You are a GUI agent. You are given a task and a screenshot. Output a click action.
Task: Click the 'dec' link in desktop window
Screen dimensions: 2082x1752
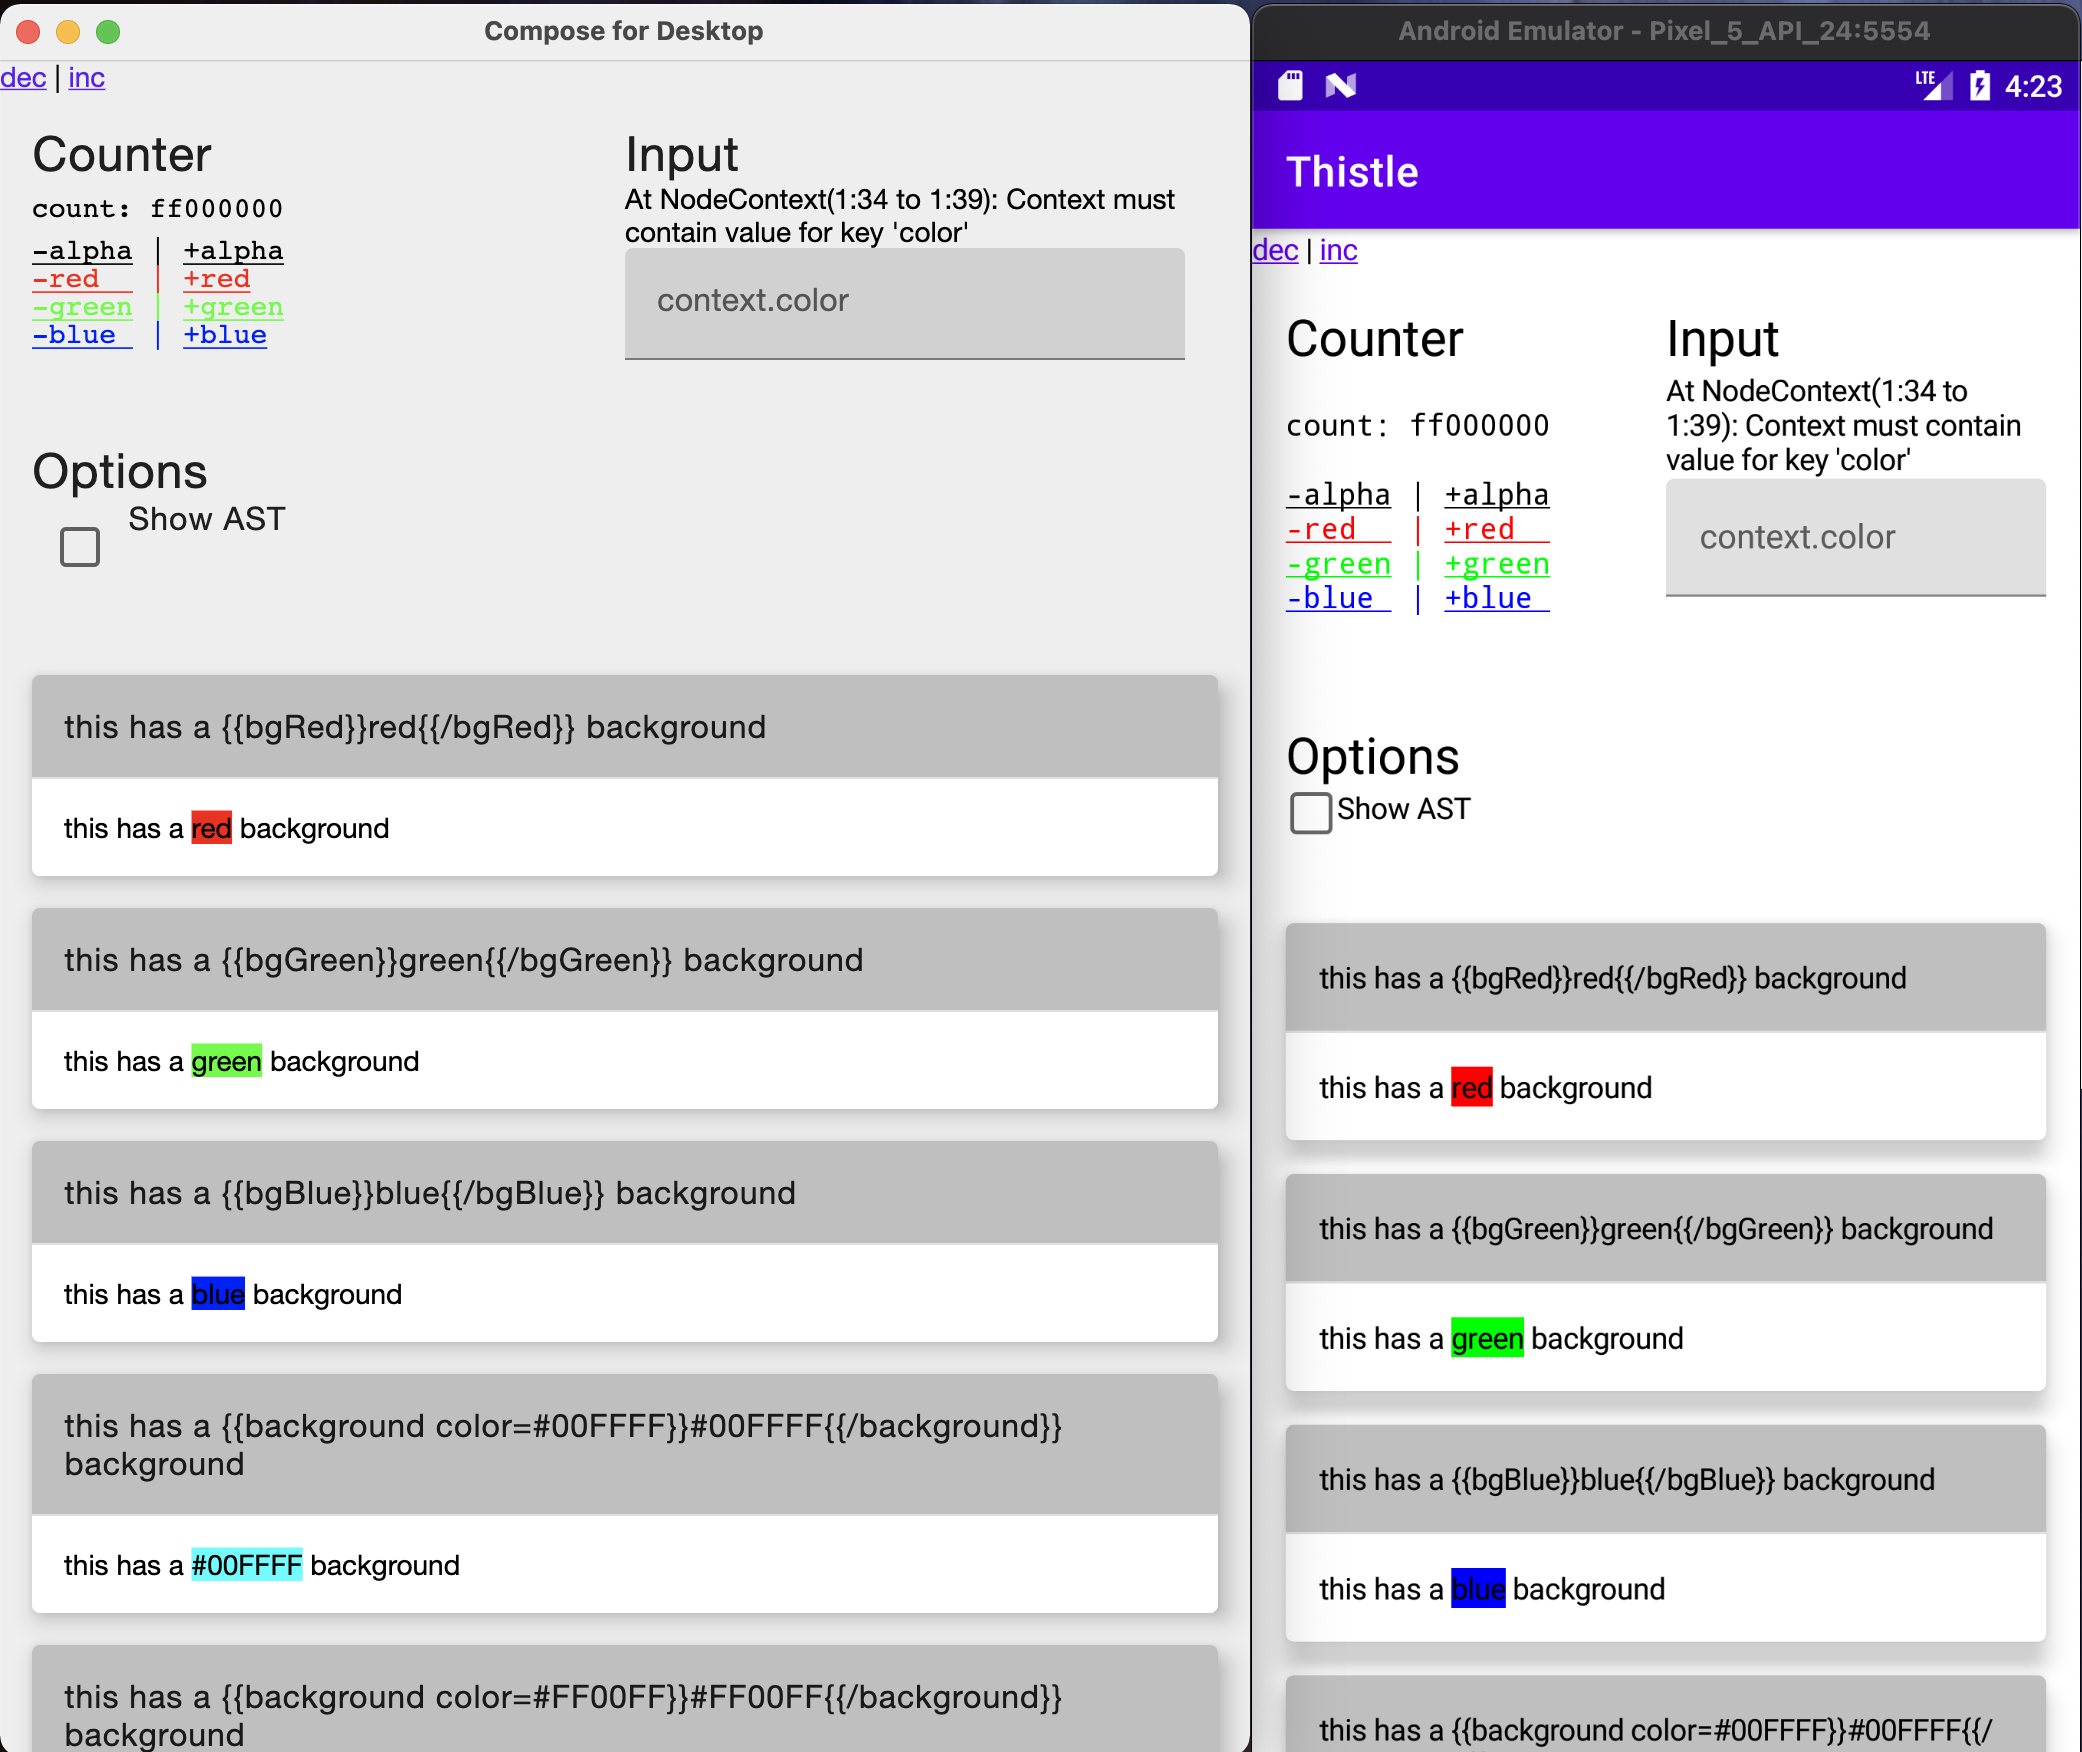click(23, 78)
